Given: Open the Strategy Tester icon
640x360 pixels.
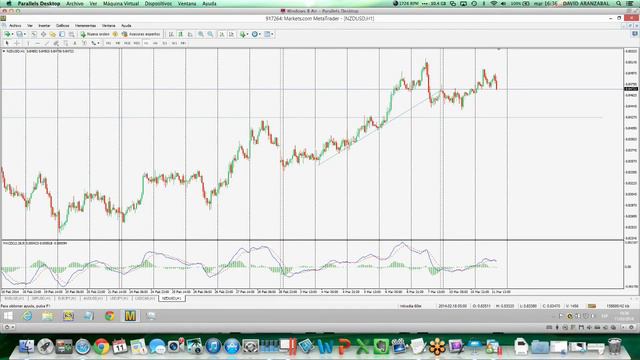Looking at the screenshot, I should (71, 34).
